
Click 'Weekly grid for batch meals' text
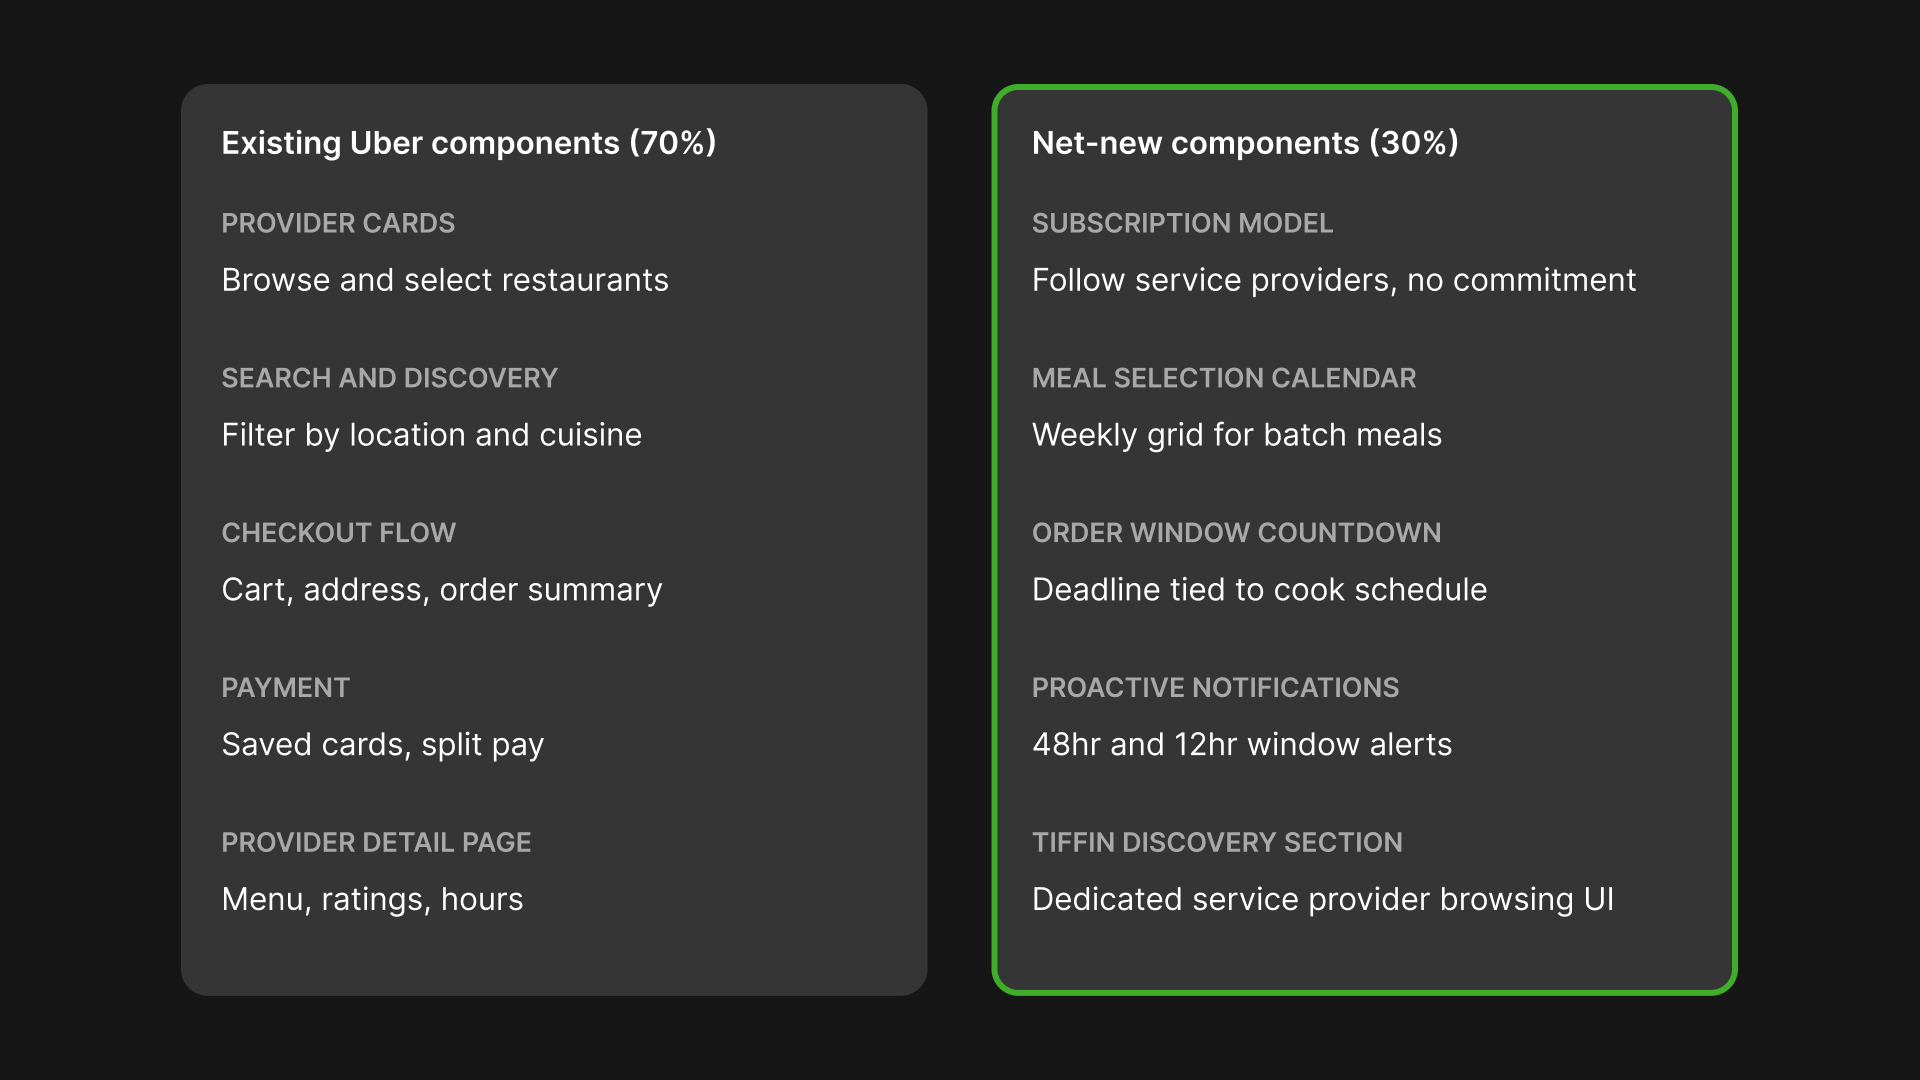click(x=1237, y=435)
